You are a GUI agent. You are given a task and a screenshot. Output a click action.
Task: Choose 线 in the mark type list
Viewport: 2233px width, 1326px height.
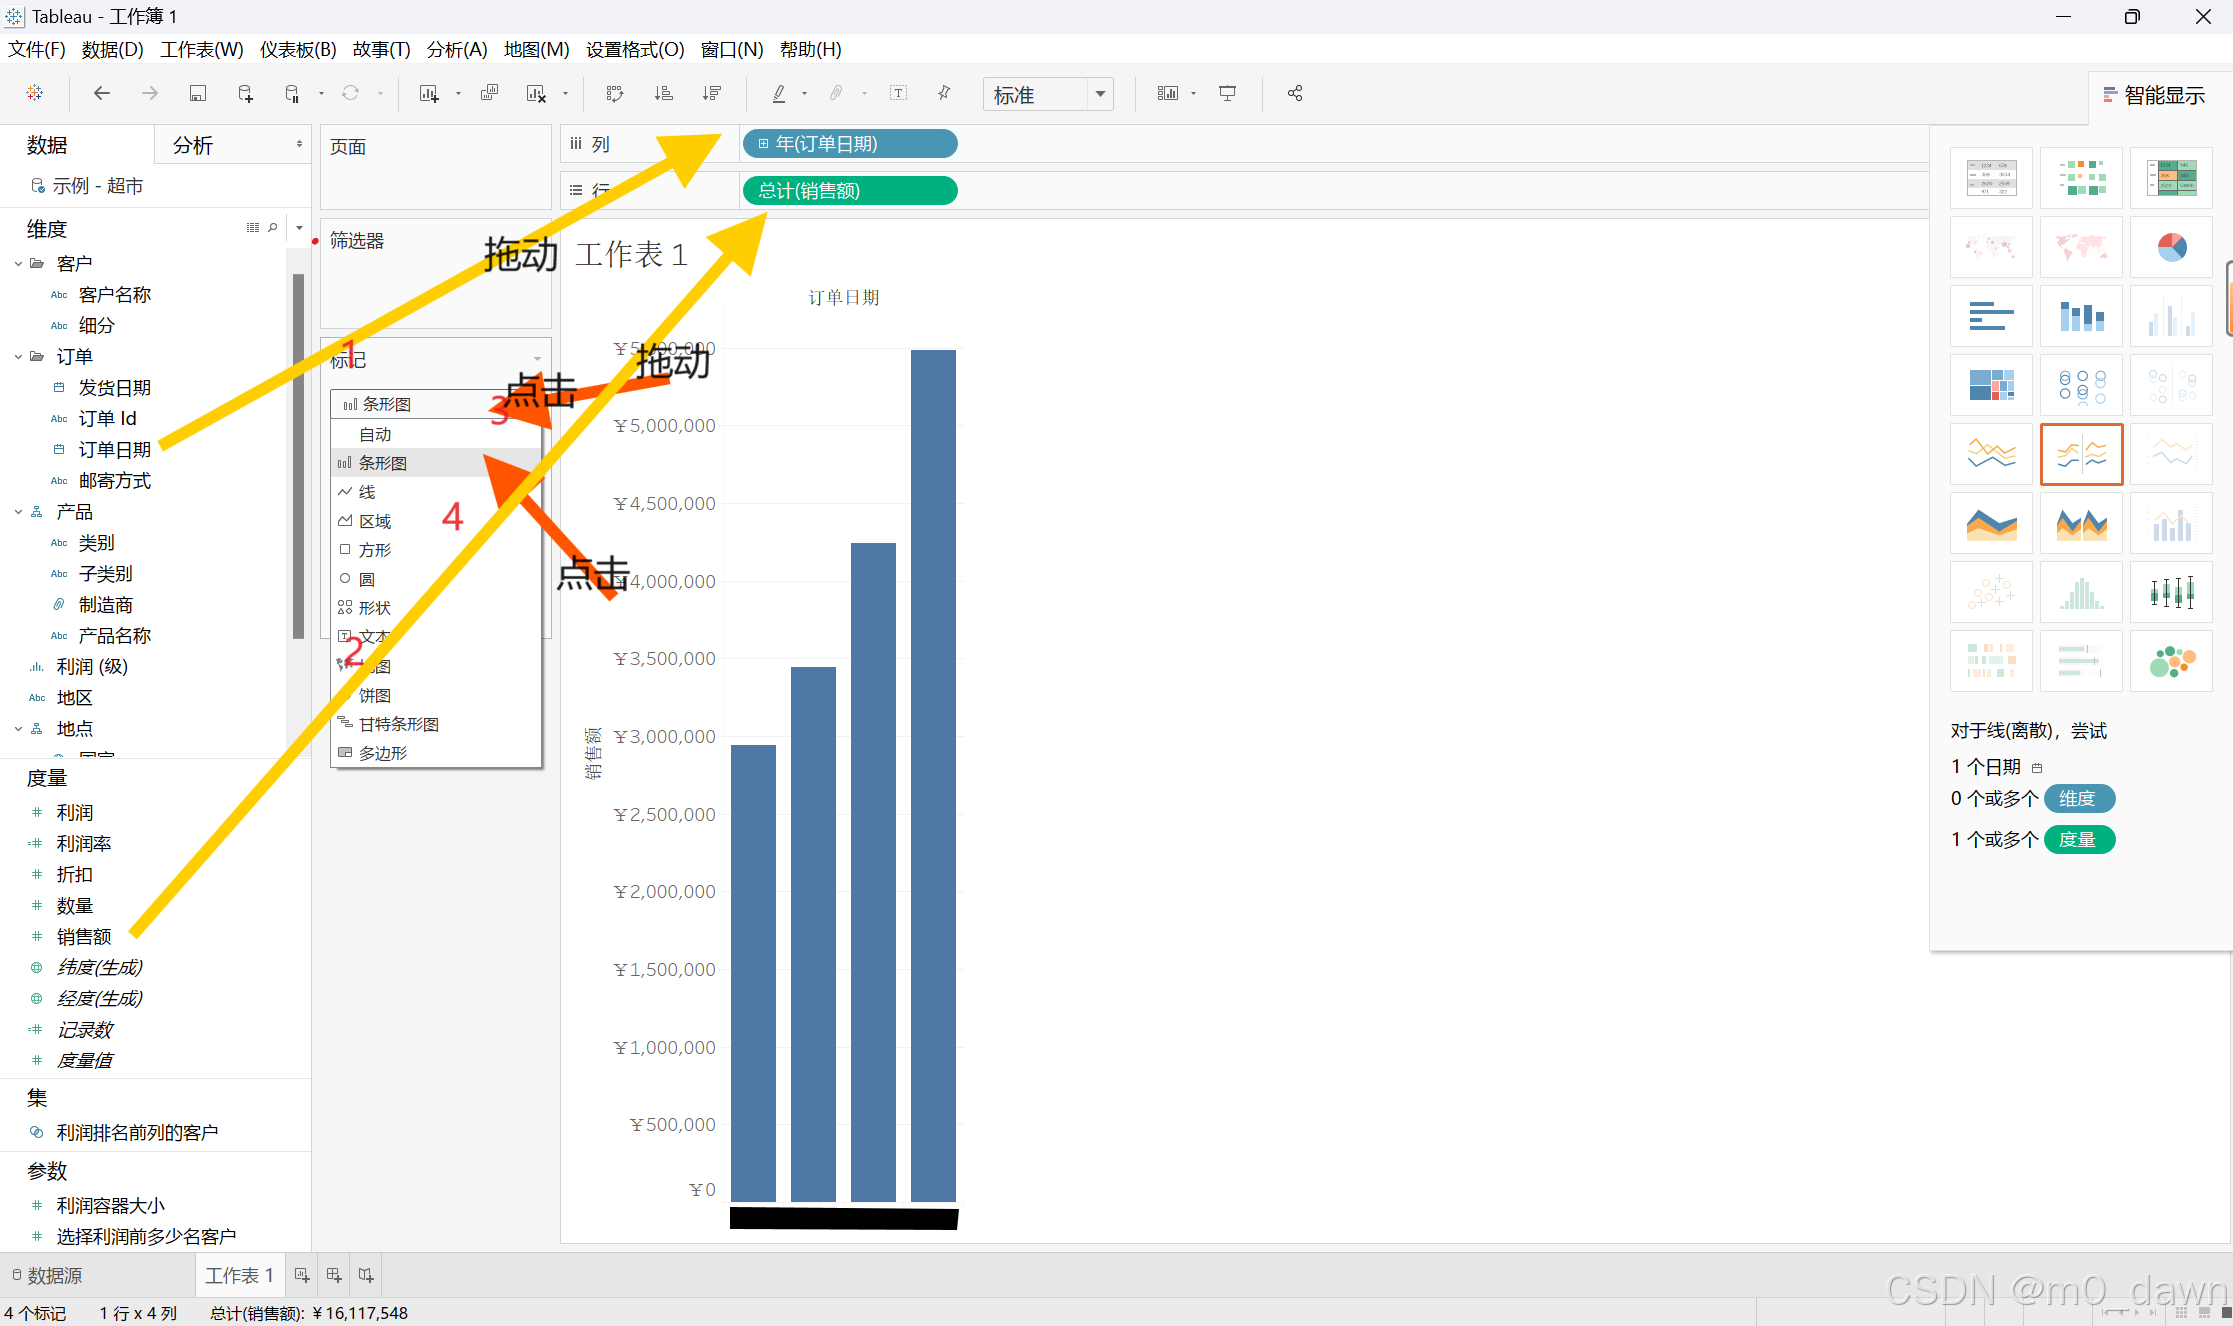point(367,492)
